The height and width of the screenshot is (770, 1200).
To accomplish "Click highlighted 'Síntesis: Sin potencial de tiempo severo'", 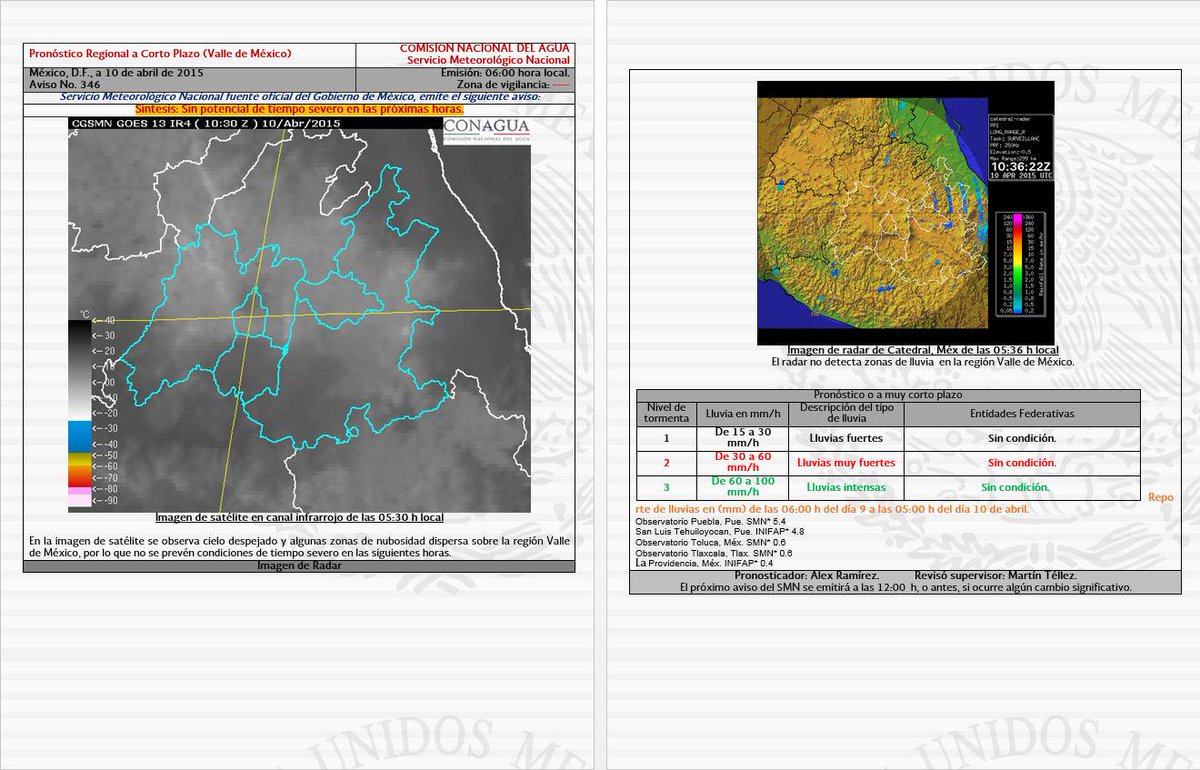I will 299,108.
